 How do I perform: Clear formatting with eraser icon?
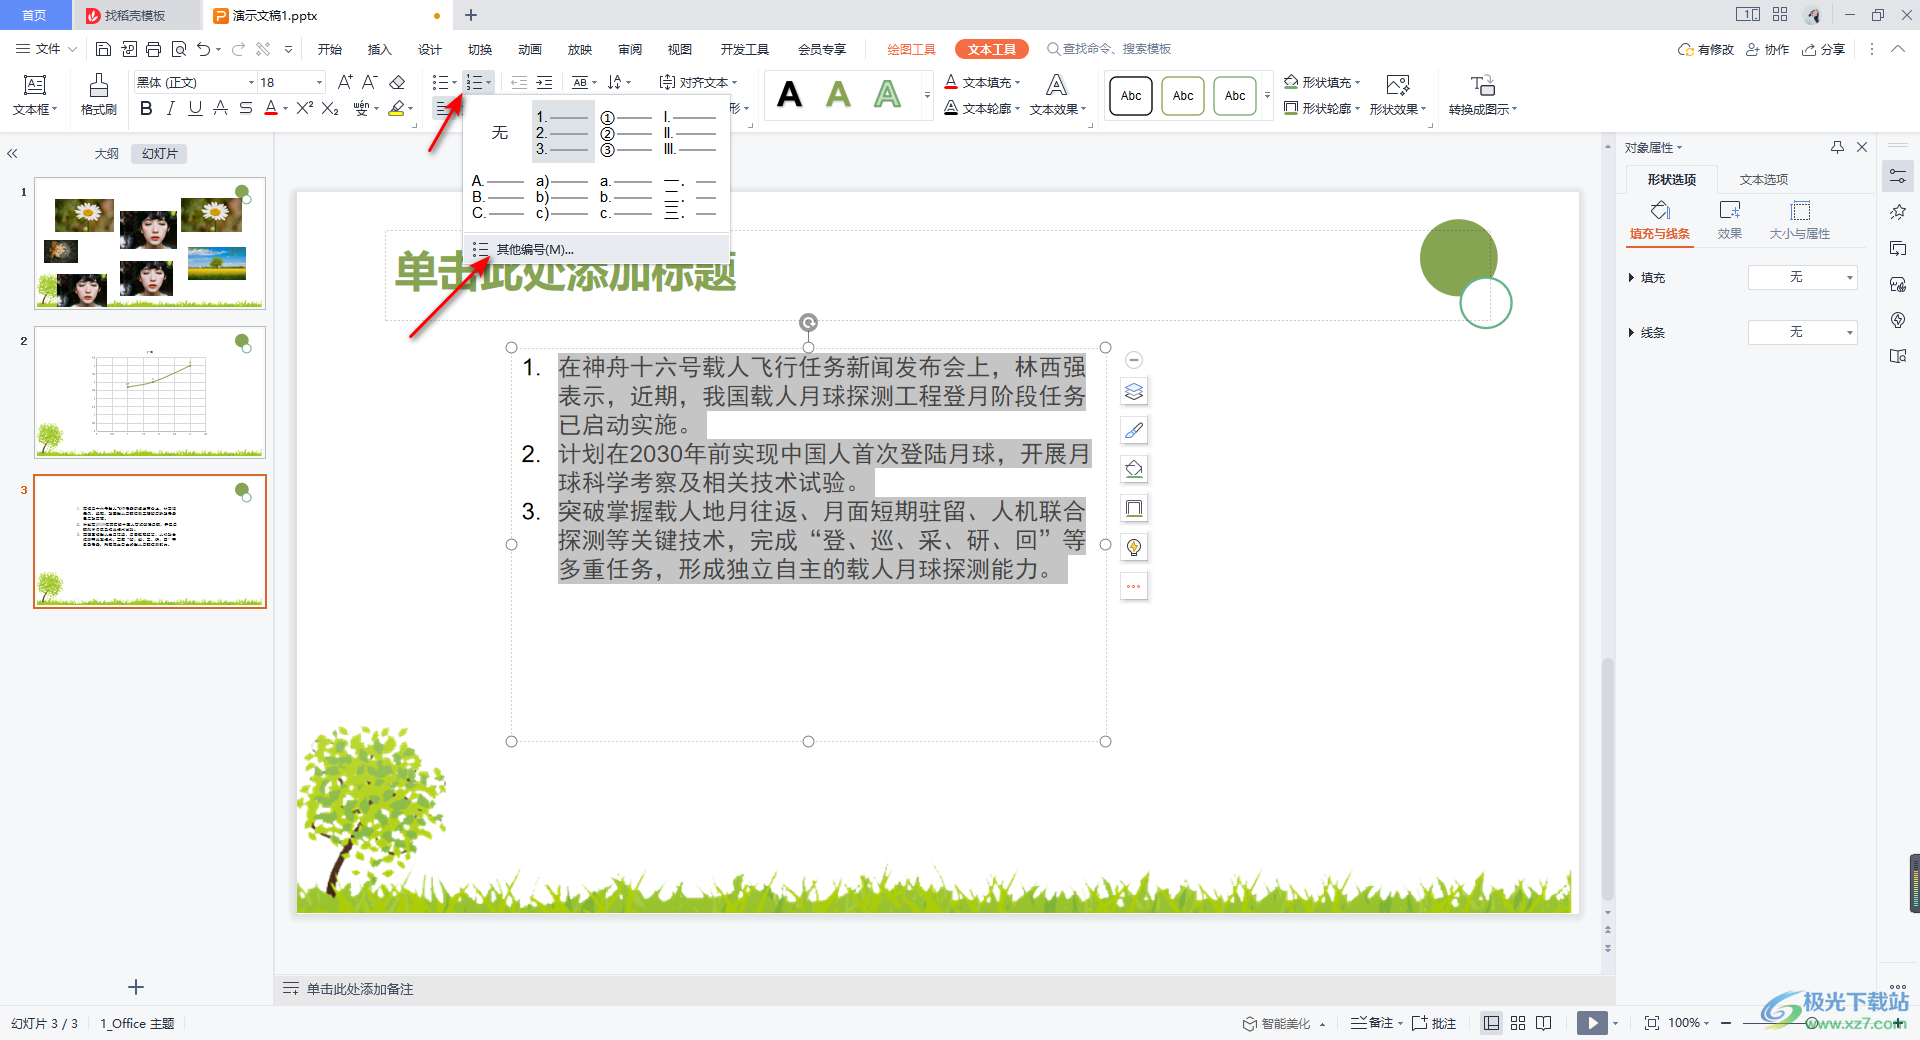[x=397, y=82]
